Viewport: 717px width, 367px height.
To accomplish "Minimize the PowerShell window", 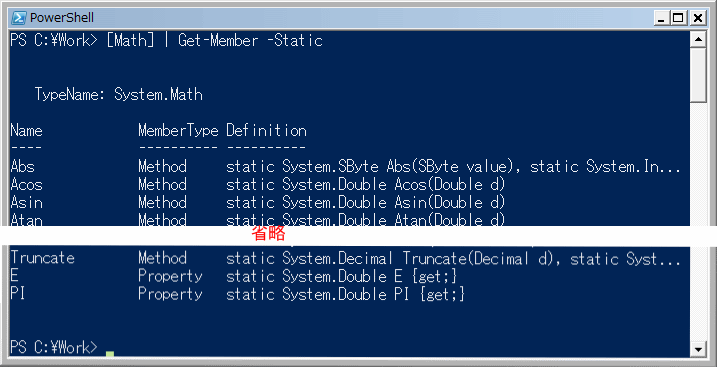I will click(661, 18).
